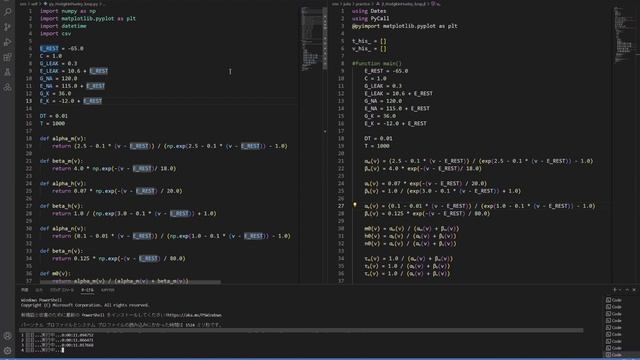Click 'DT = 0.01' in Python editor
The image size is (640, 360).
54,116
